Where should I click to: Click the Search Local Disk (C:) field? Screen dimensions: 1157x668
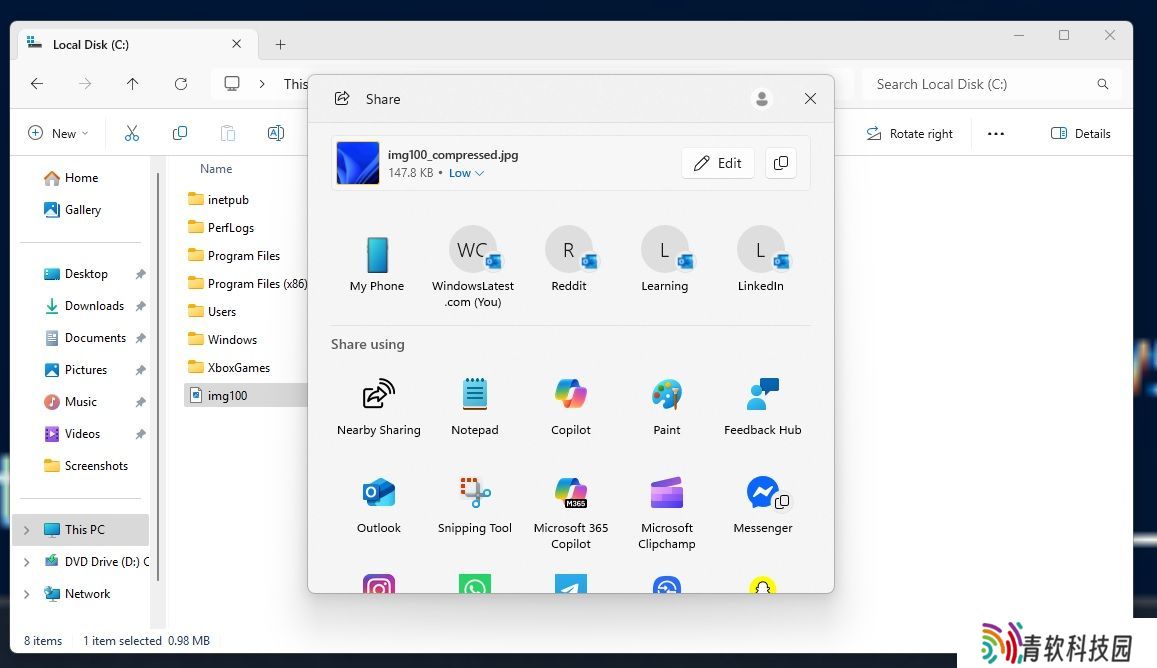(980, 84)
